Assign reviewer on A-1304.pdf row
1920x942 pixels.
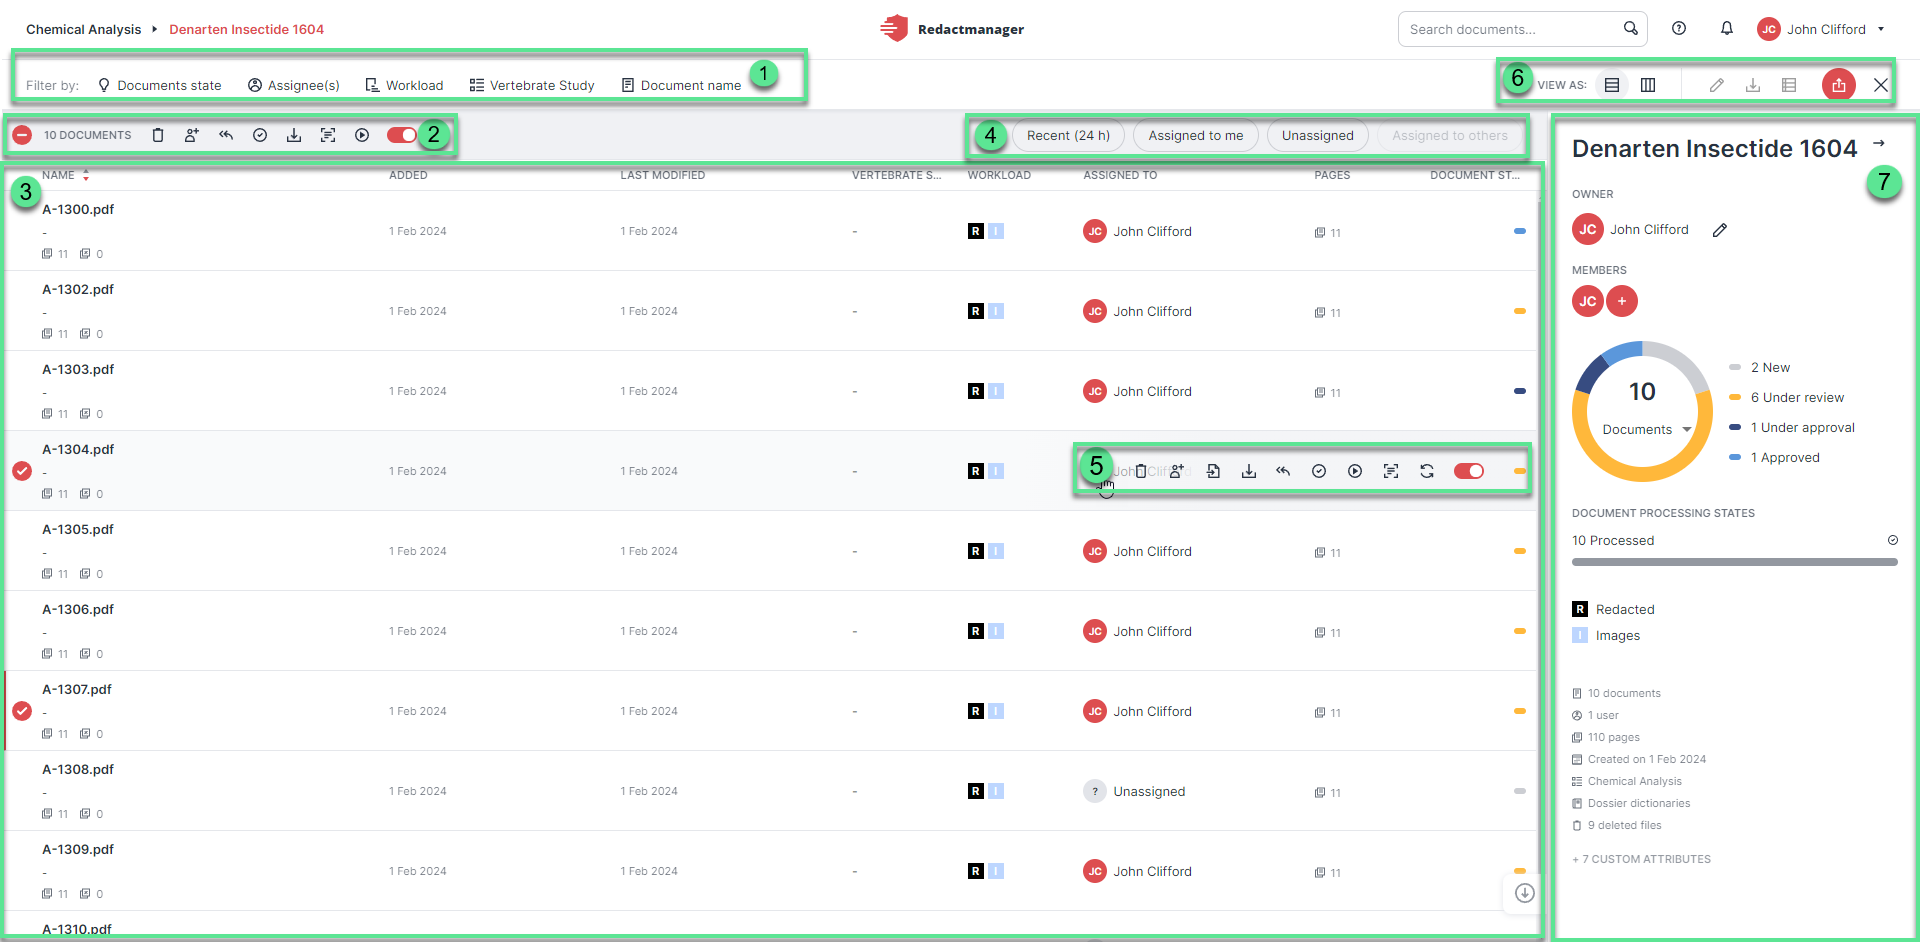click(x=1177, y=471)
